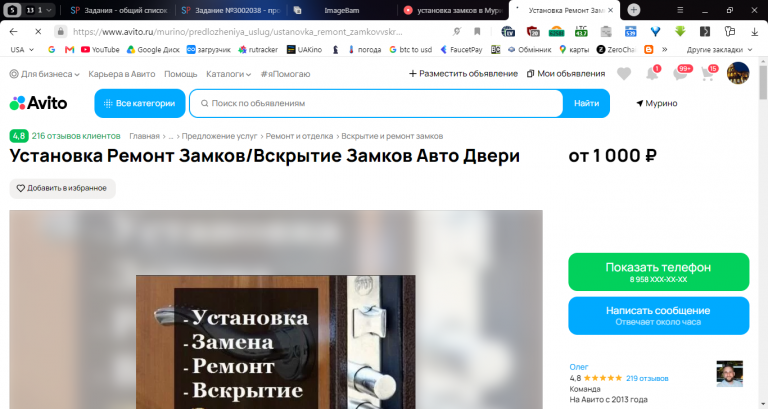Open the browser main menu hamburger icon
The image size is (768, 409).
coord(680,10)
